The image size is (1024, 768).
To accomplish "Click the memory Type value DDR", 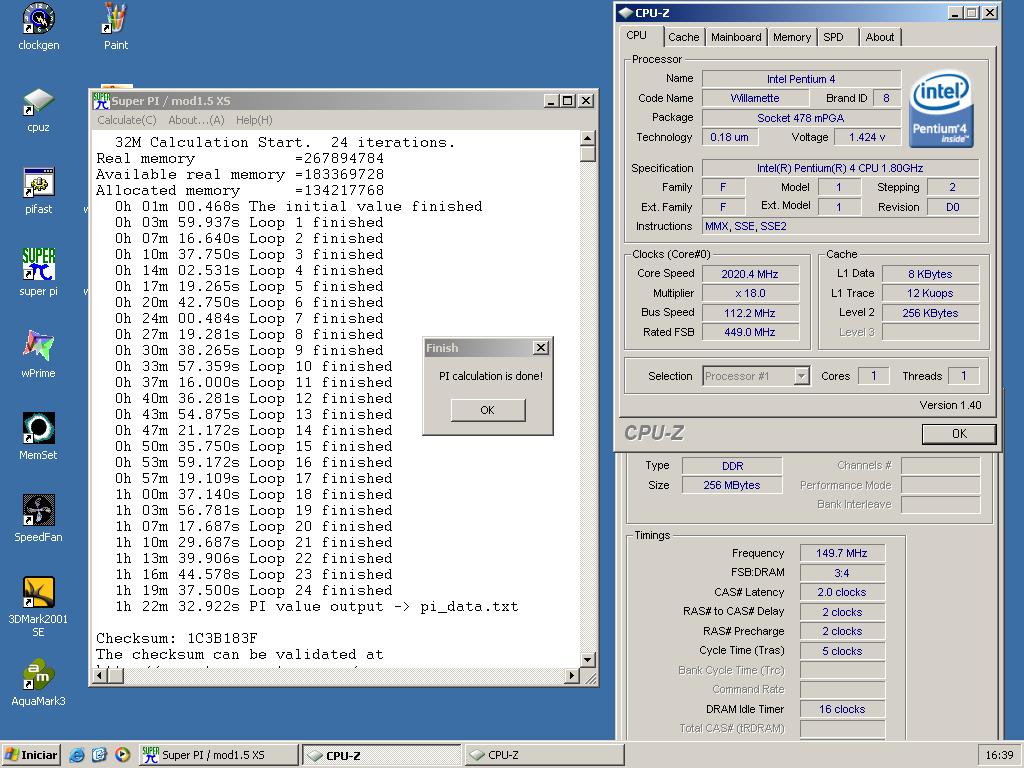I will point(732,466).
